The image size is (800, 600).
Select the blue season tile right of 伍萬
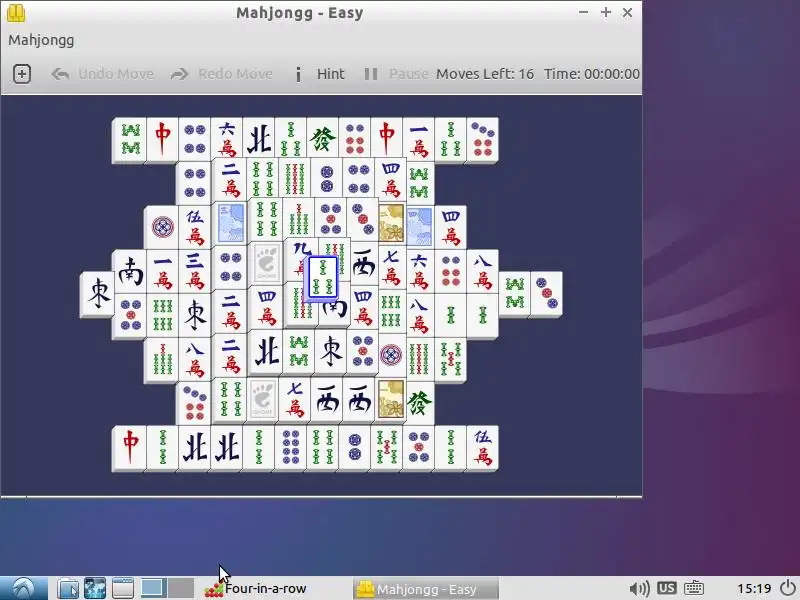(231, 222)
